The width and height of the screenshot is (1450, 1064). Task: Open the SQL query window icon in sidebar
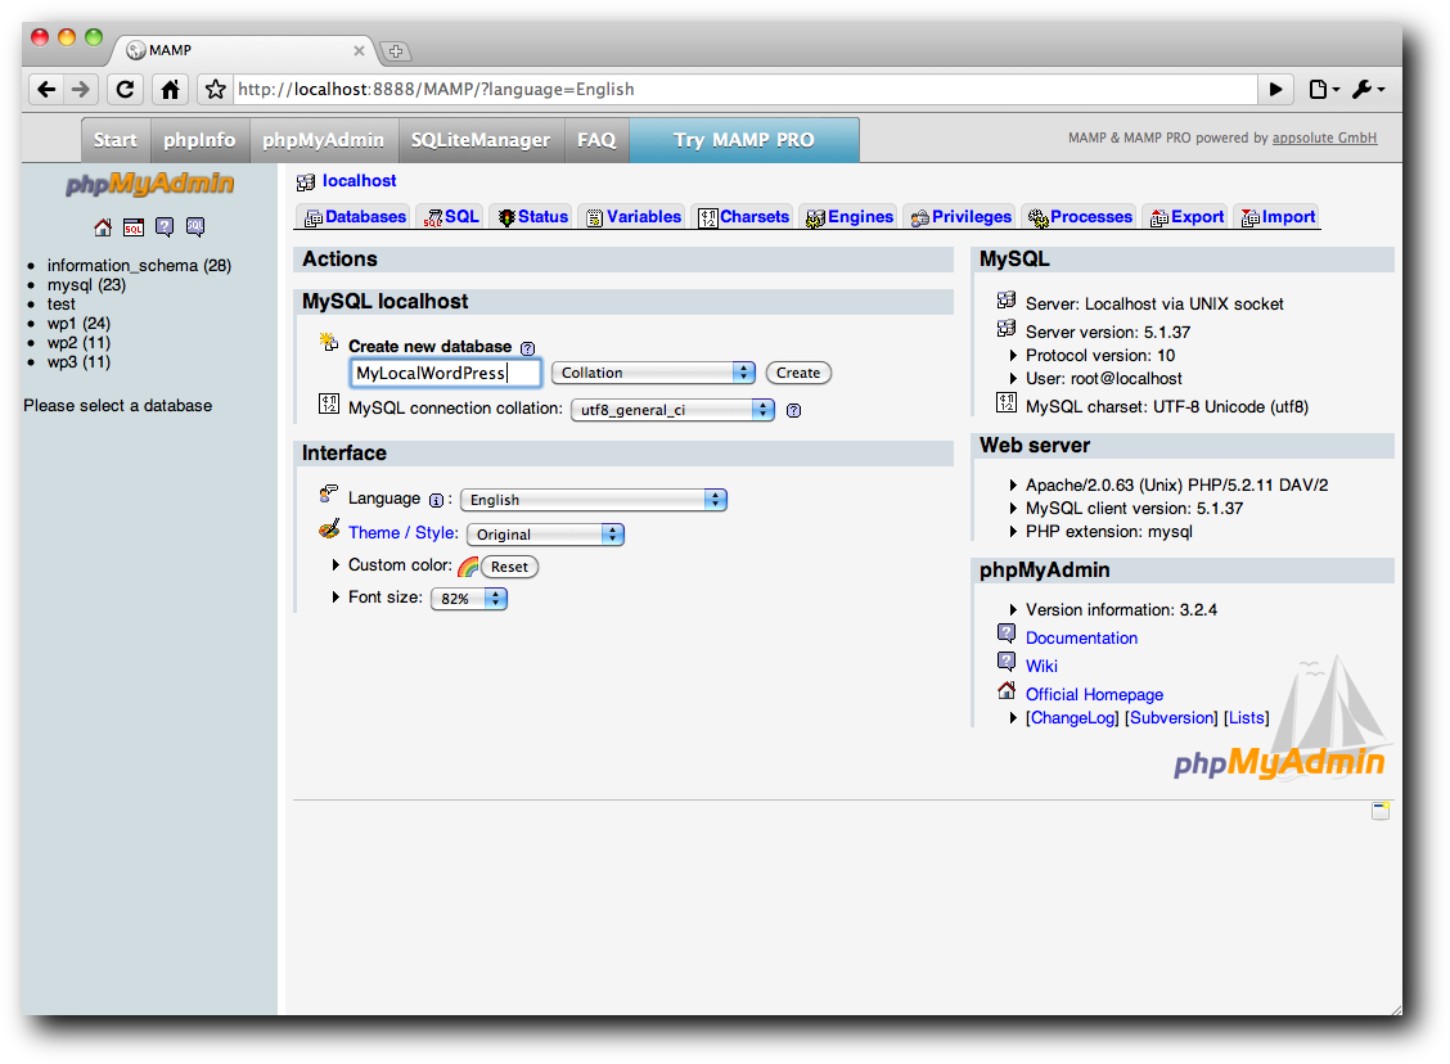tap(133, 228)
